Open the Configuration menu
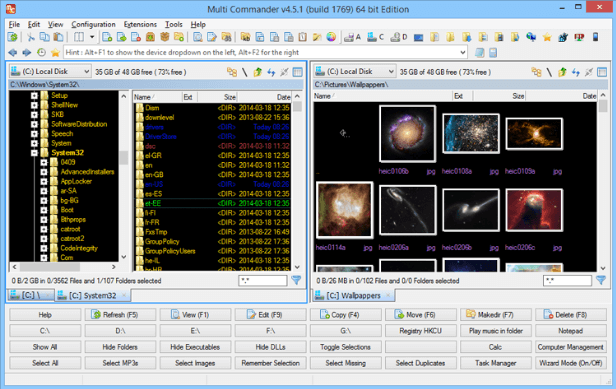616x389 pixels. (x=93, y=24)
